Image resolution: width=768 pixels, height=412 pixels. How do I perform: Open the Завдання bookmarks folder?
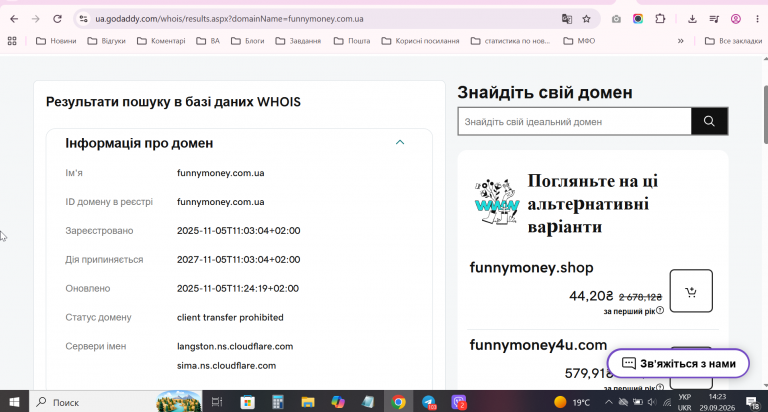[298, 41]
